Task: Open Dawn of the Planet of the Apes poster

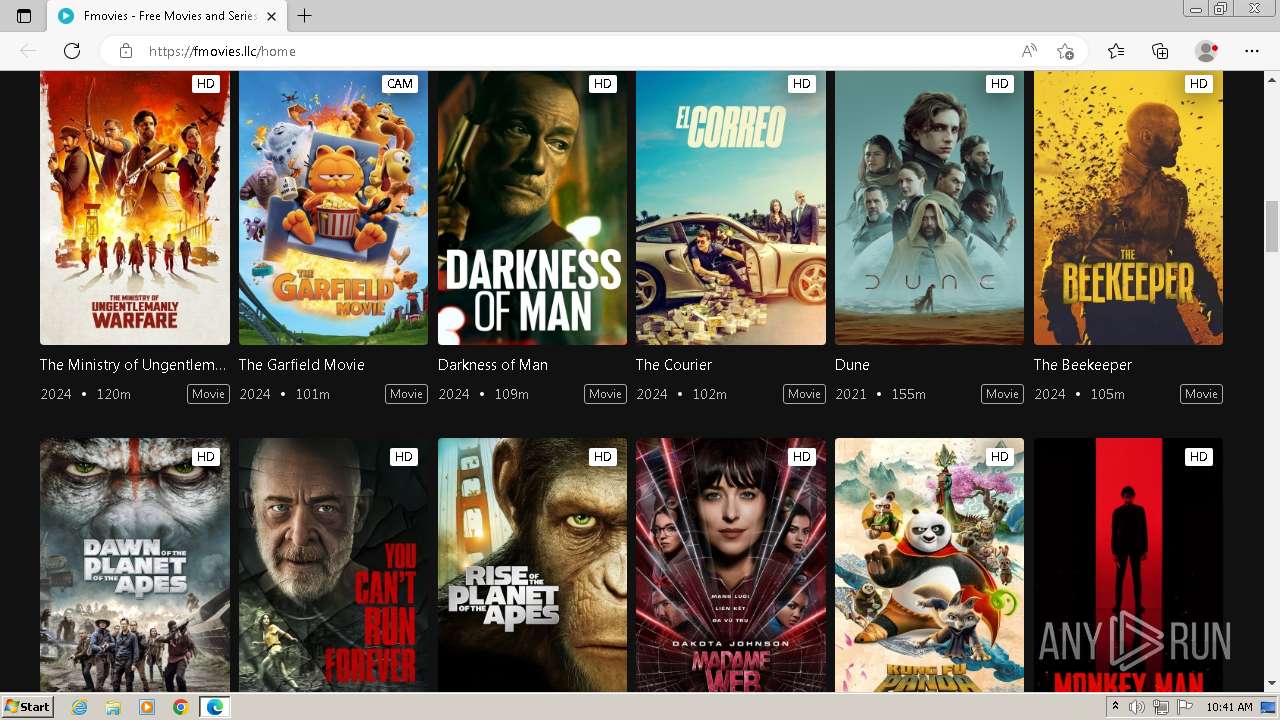Action: (135, 565)
